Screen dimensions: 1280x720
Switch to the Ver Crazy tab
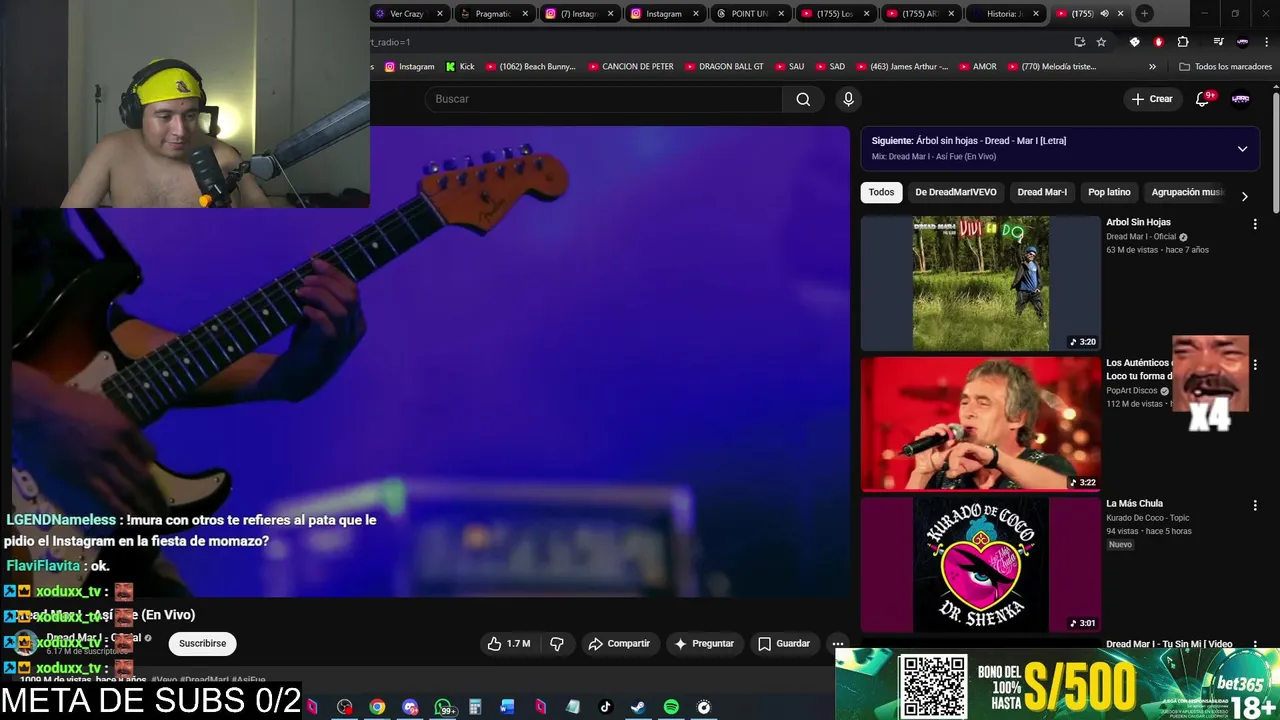pyautogui.click(x=408, y=14)
